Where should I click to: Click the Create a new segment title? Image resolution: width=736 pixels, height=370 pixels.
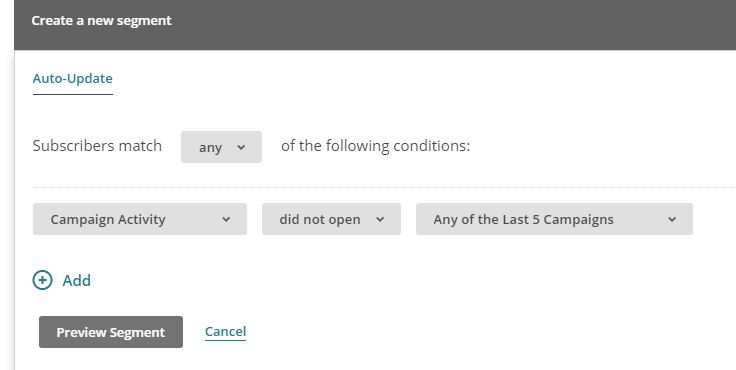pos(101,21)
